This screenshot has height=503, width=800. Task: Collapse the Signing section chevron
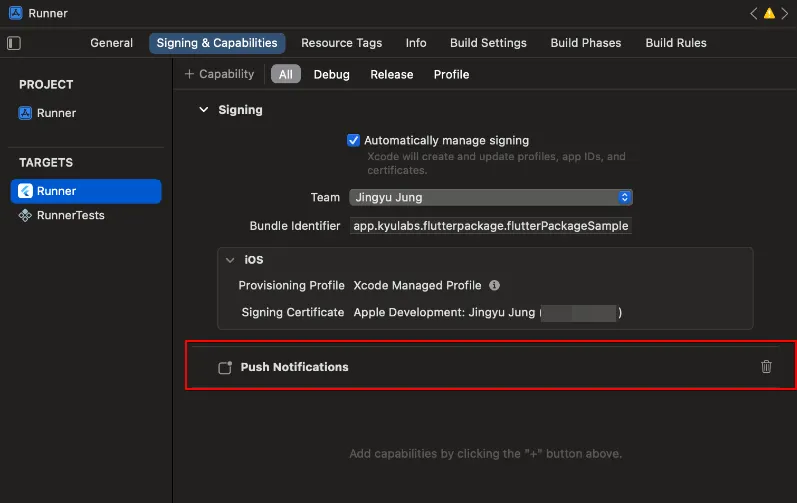click(x=204, y=110)
